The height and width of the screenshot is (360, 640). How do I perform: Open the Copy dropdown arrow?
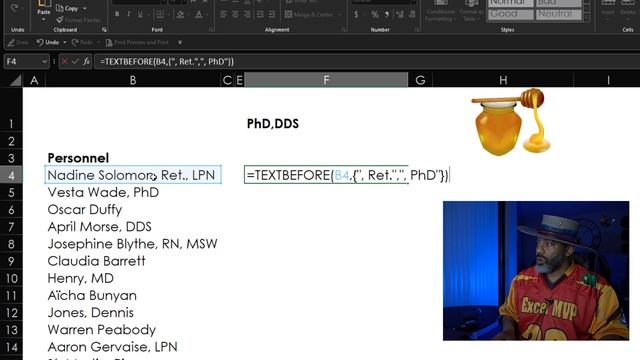point(85,8)
